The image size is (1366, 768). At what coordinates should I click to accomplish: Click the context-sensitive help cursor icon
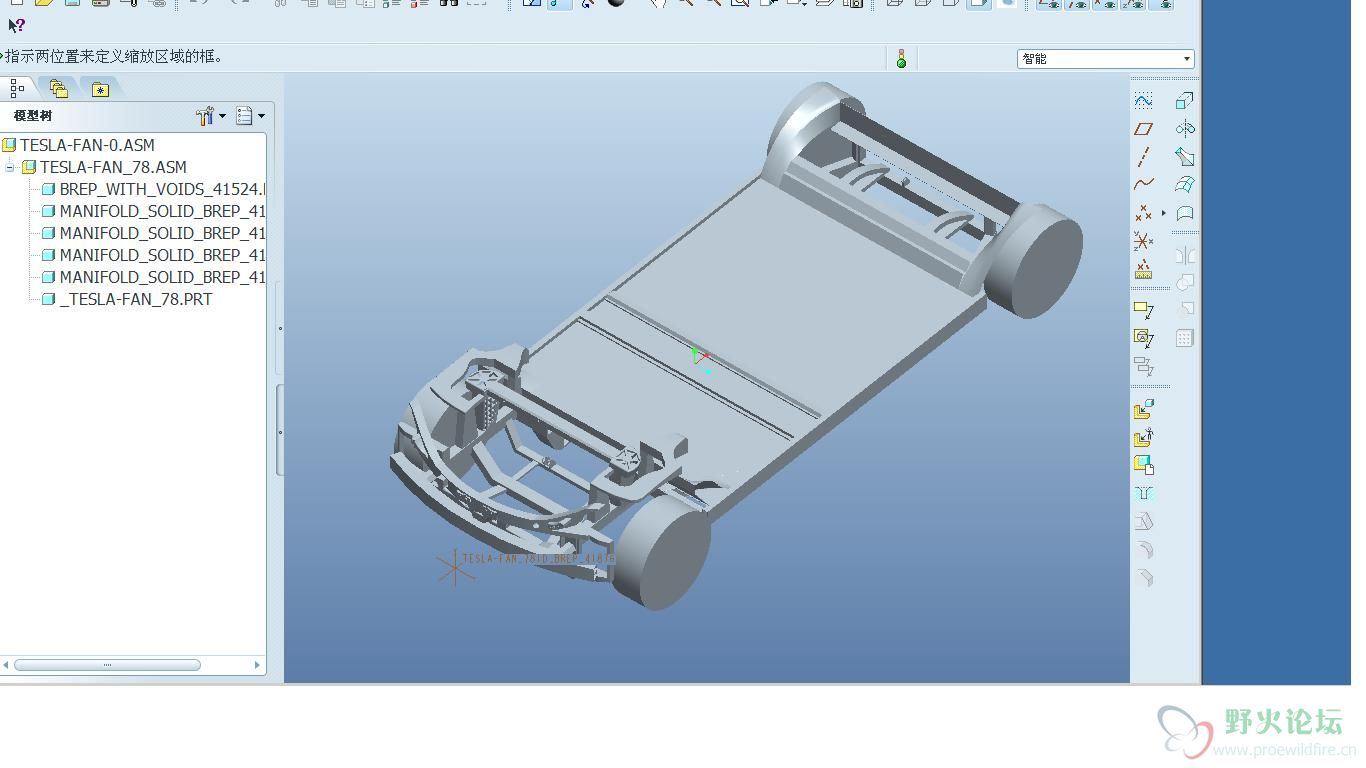point(16,26)
